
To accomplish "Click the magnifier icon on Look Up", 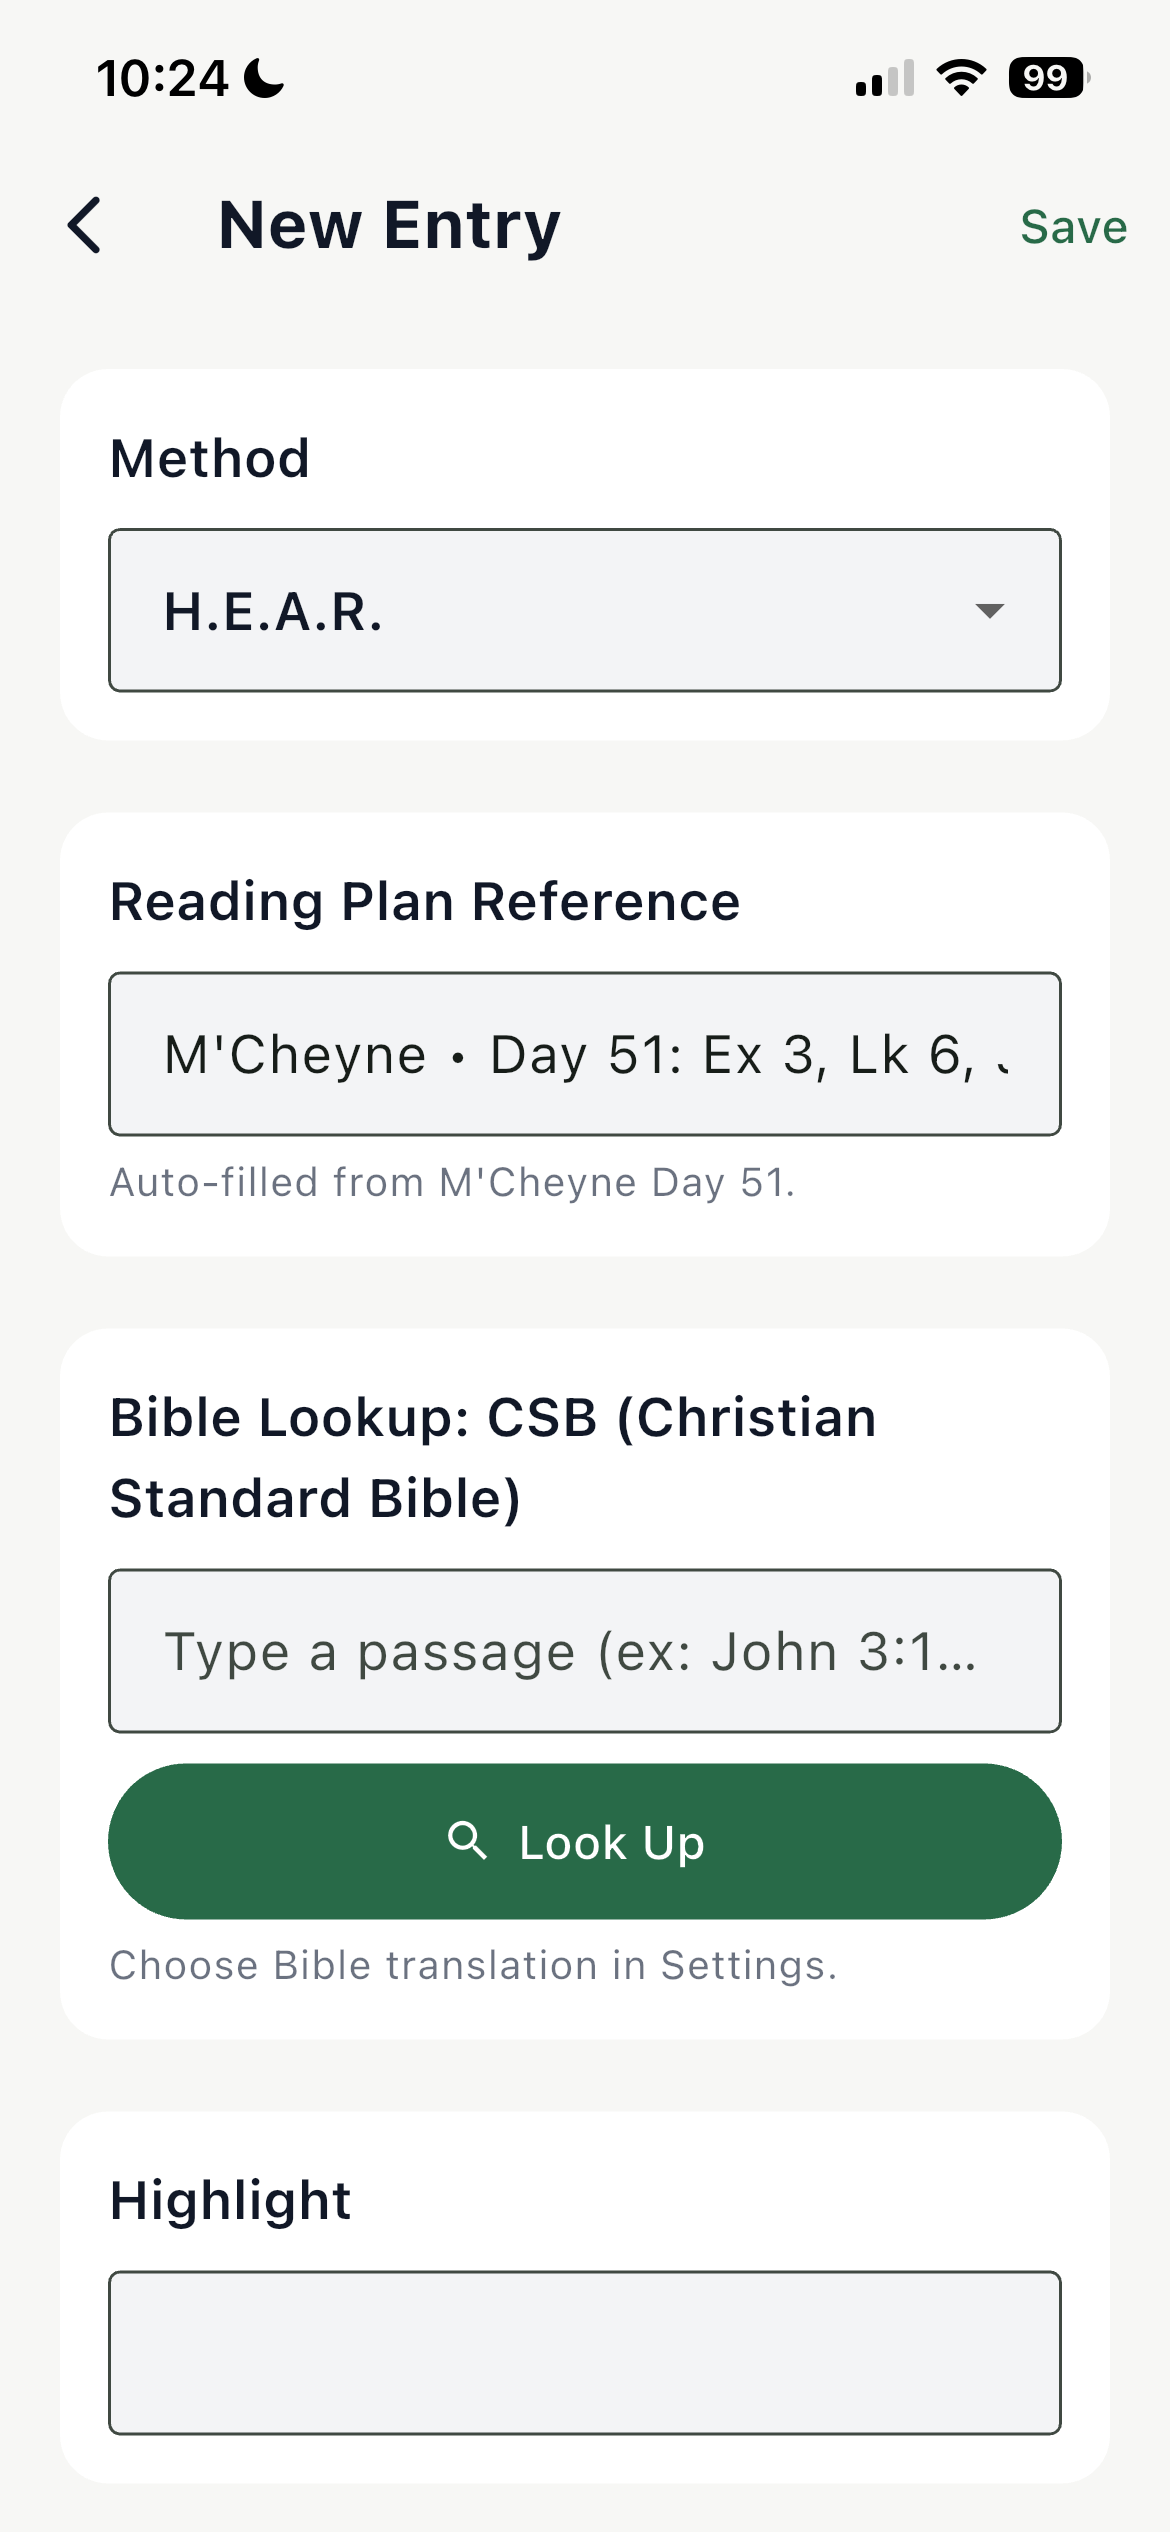I will pyautogui.click(x=467, y=1841).
